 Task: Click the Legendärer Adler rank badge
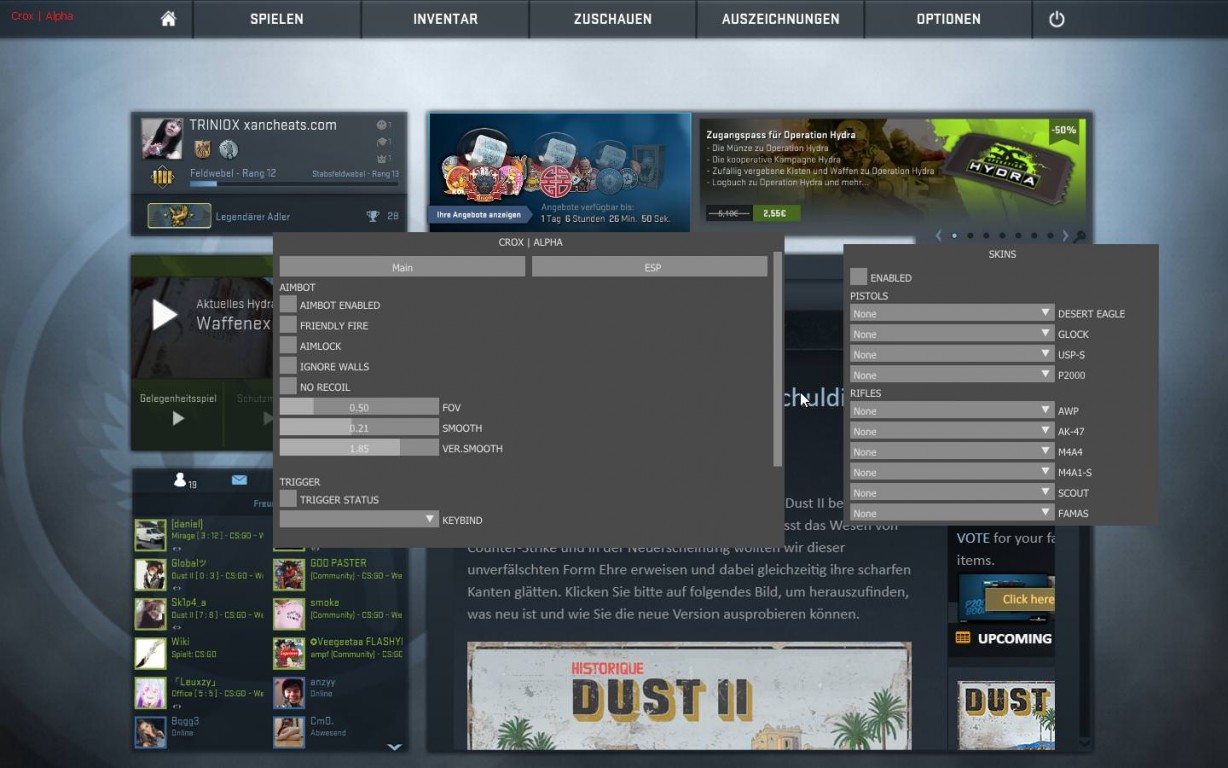click(x=179, y=216)
